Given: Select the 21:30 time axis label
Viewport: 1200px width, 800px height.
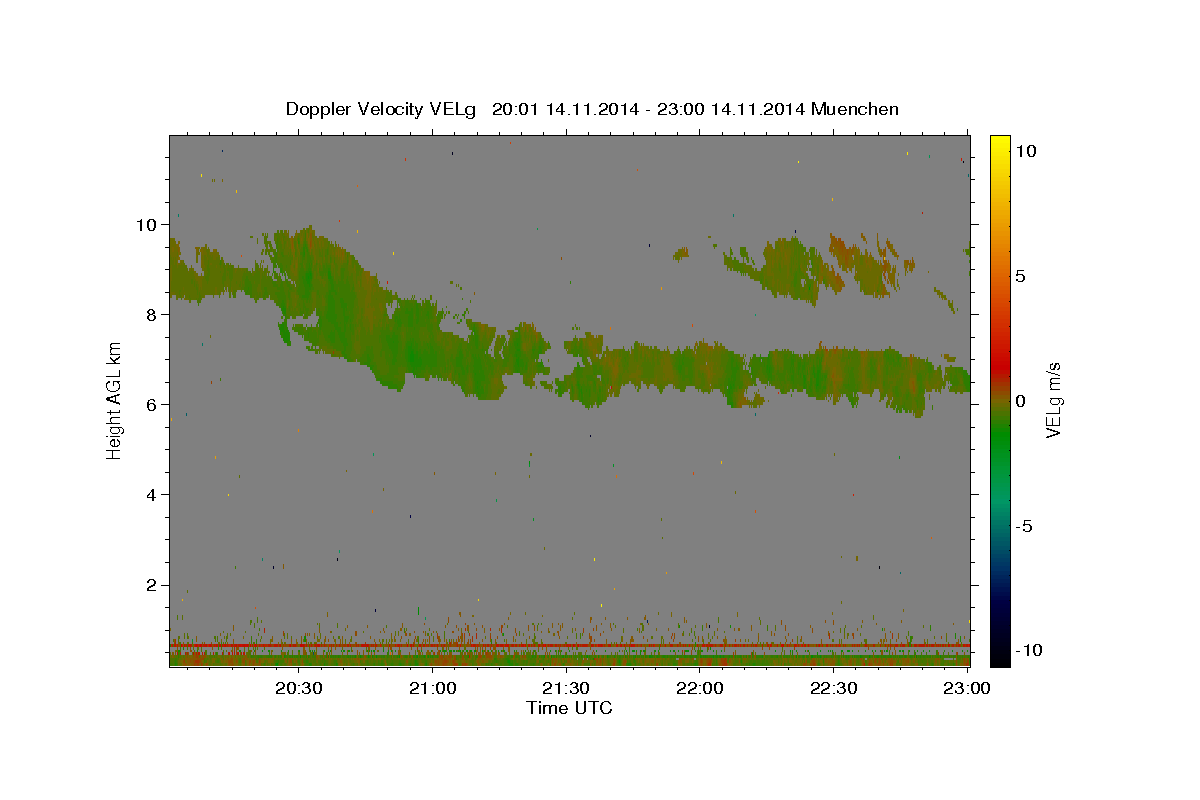Looking at the screenshot, I should [x=566, y=688].
